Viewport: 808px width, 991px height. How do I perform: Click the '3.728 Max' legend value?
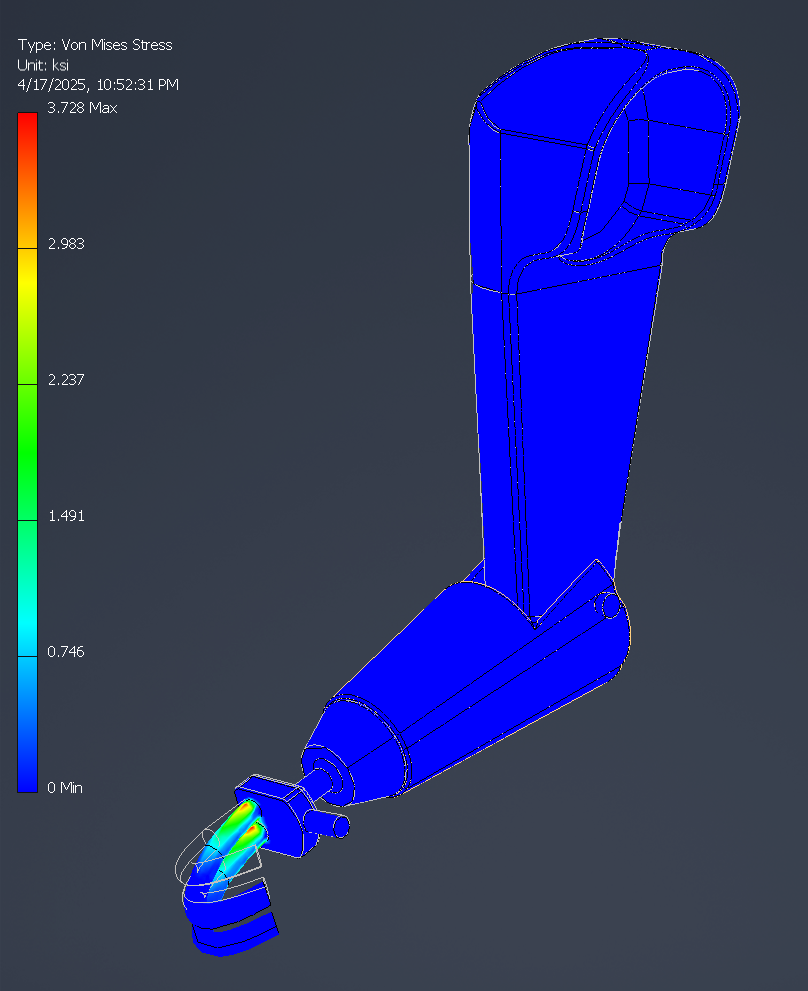(x=82, y=108)
